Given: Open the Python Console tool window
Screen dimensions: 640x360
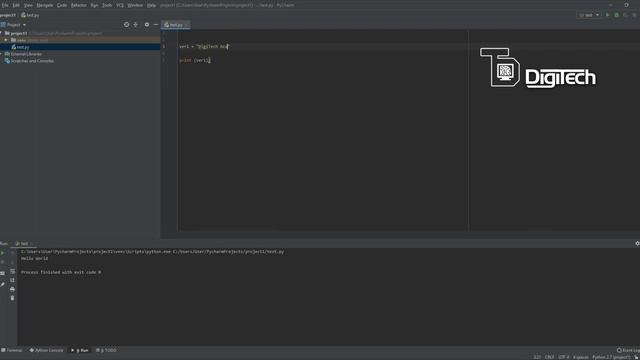Looking at the screenshot, I should tap(47, 350).
